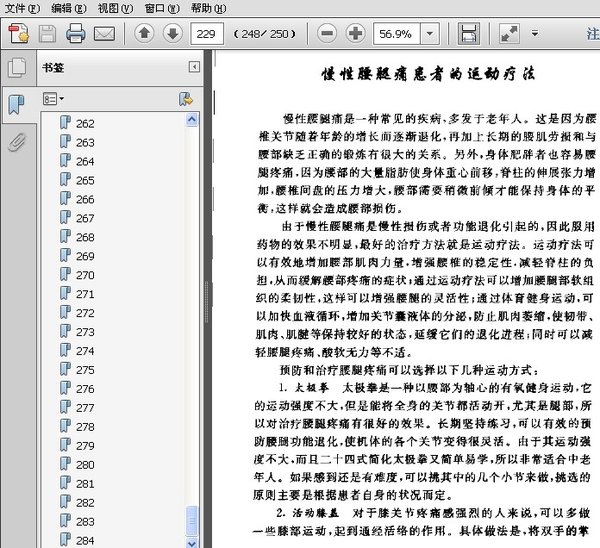Screen dimensions: 600x548
Task: Select the bookmarks panel icon in sidebar
Action: point(16,104)
